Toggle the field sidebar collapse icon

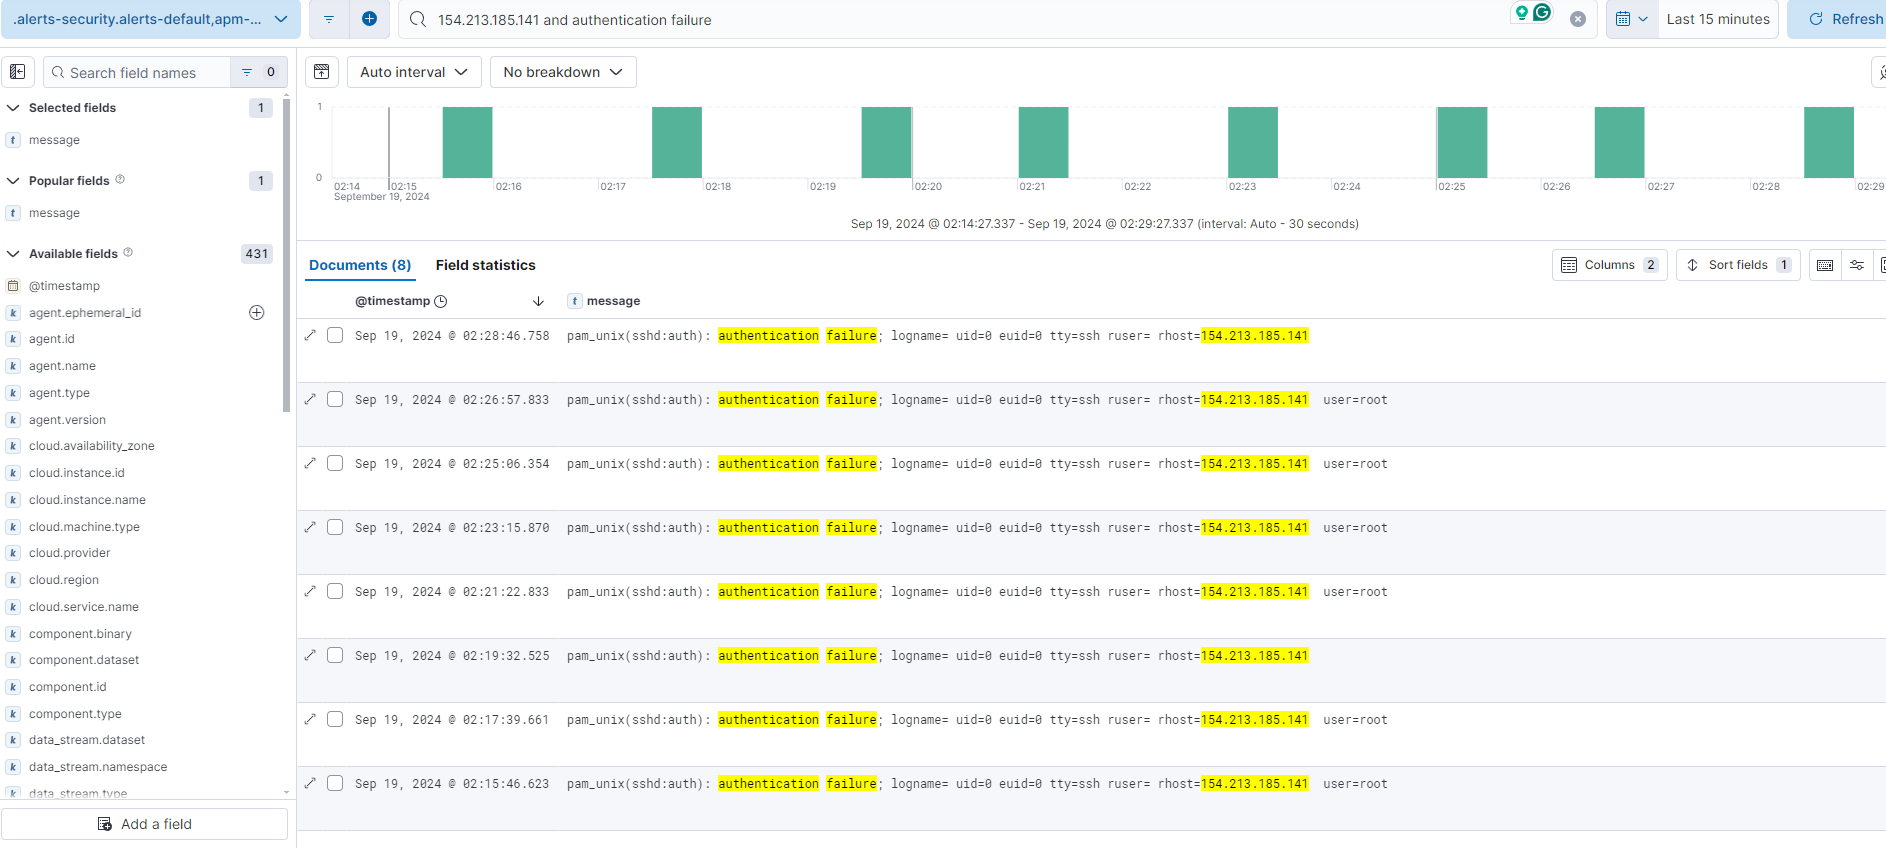18,72
